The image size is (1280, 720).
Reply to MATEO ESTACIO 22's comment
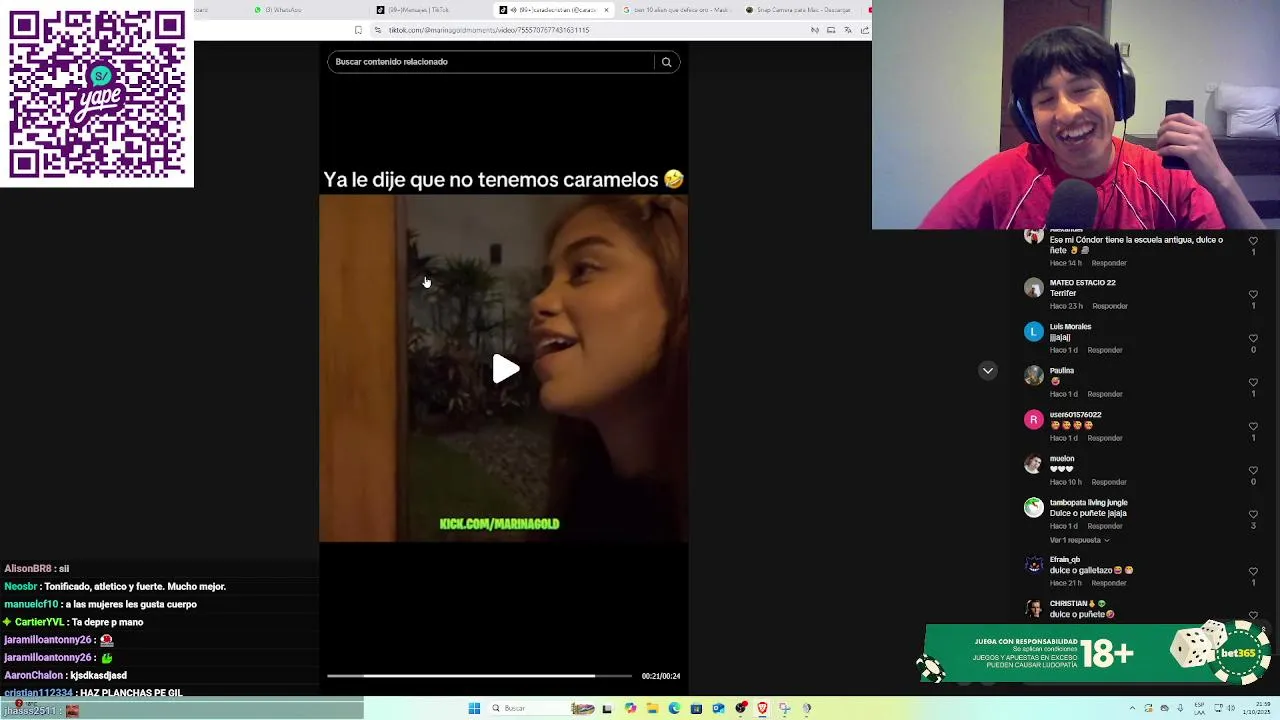click(x=1110, y=306)
